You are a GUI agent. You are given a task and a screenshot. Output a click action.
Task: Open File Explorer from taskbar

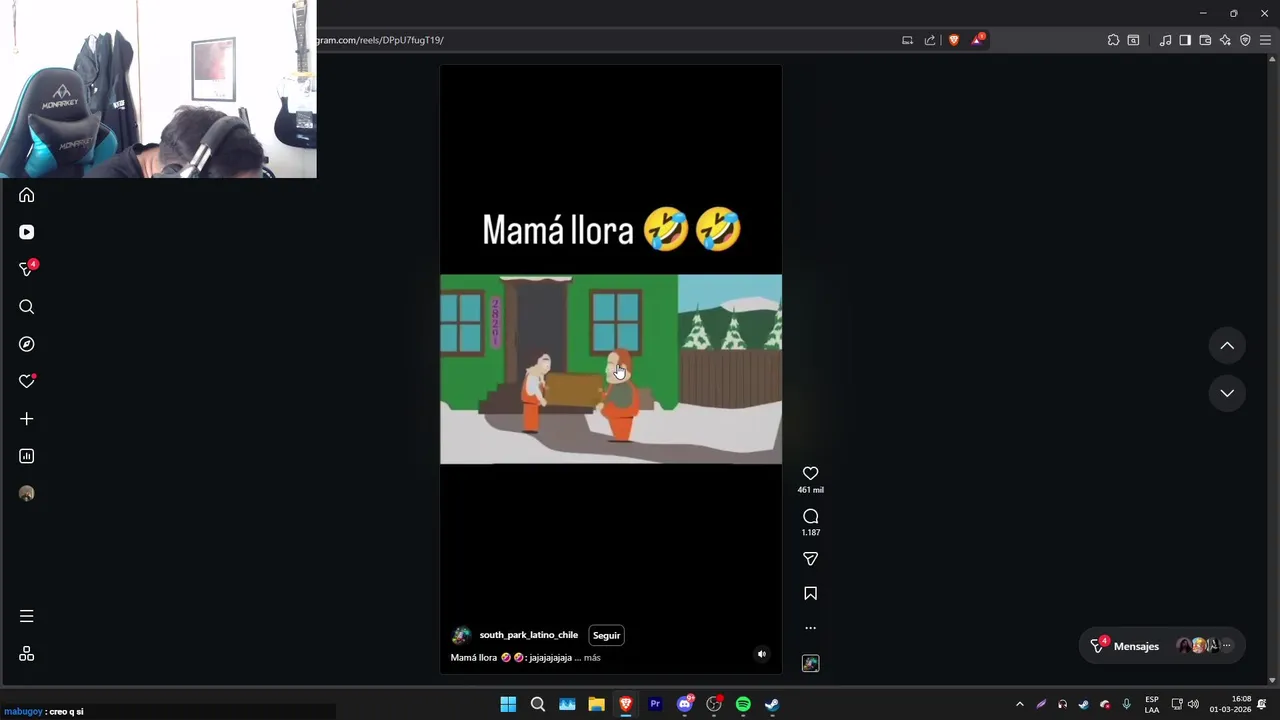click(x=596, y=704)
